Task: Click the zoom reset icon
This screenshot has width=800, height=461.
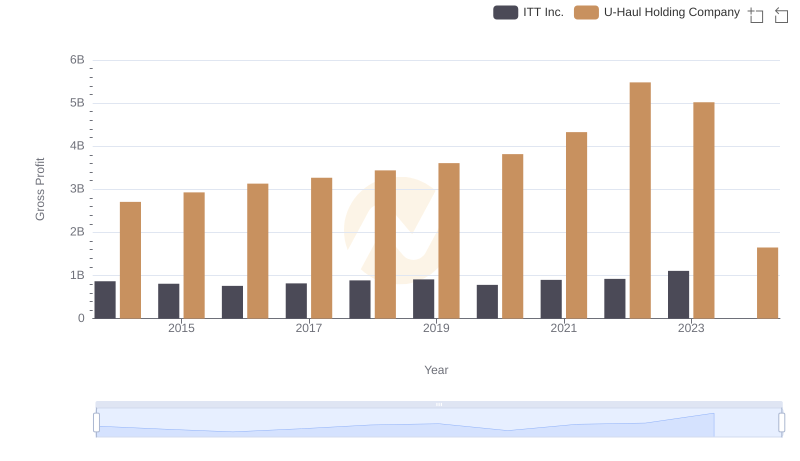Action: [781, 15]
